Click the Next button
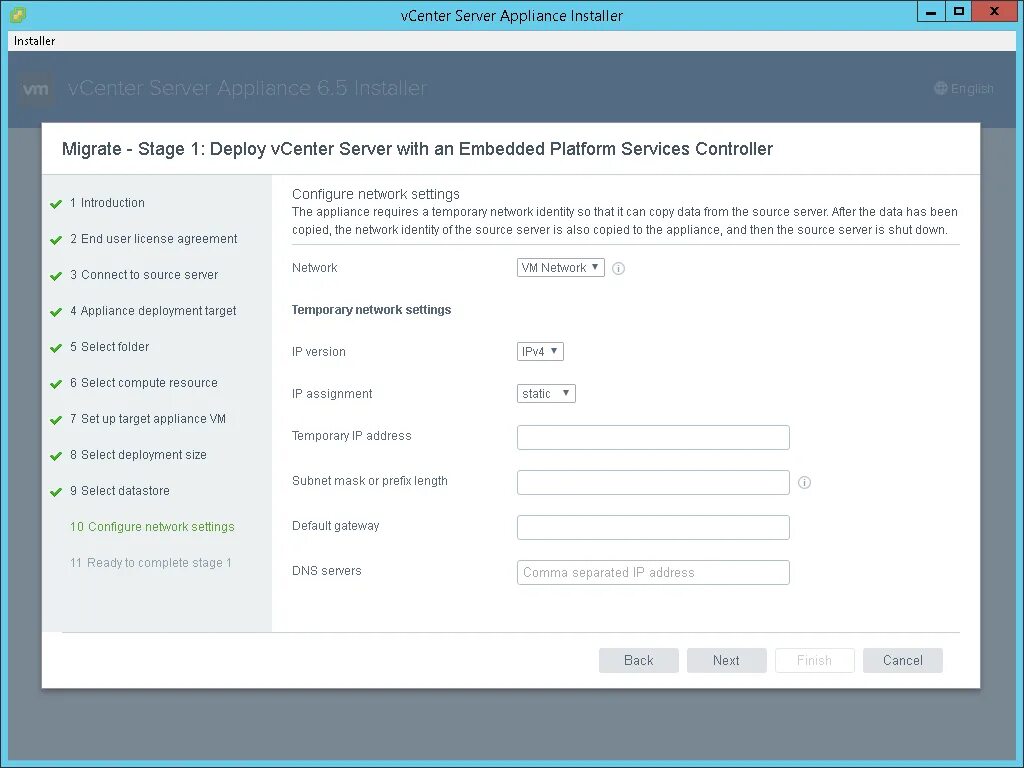 pos(726,660)
